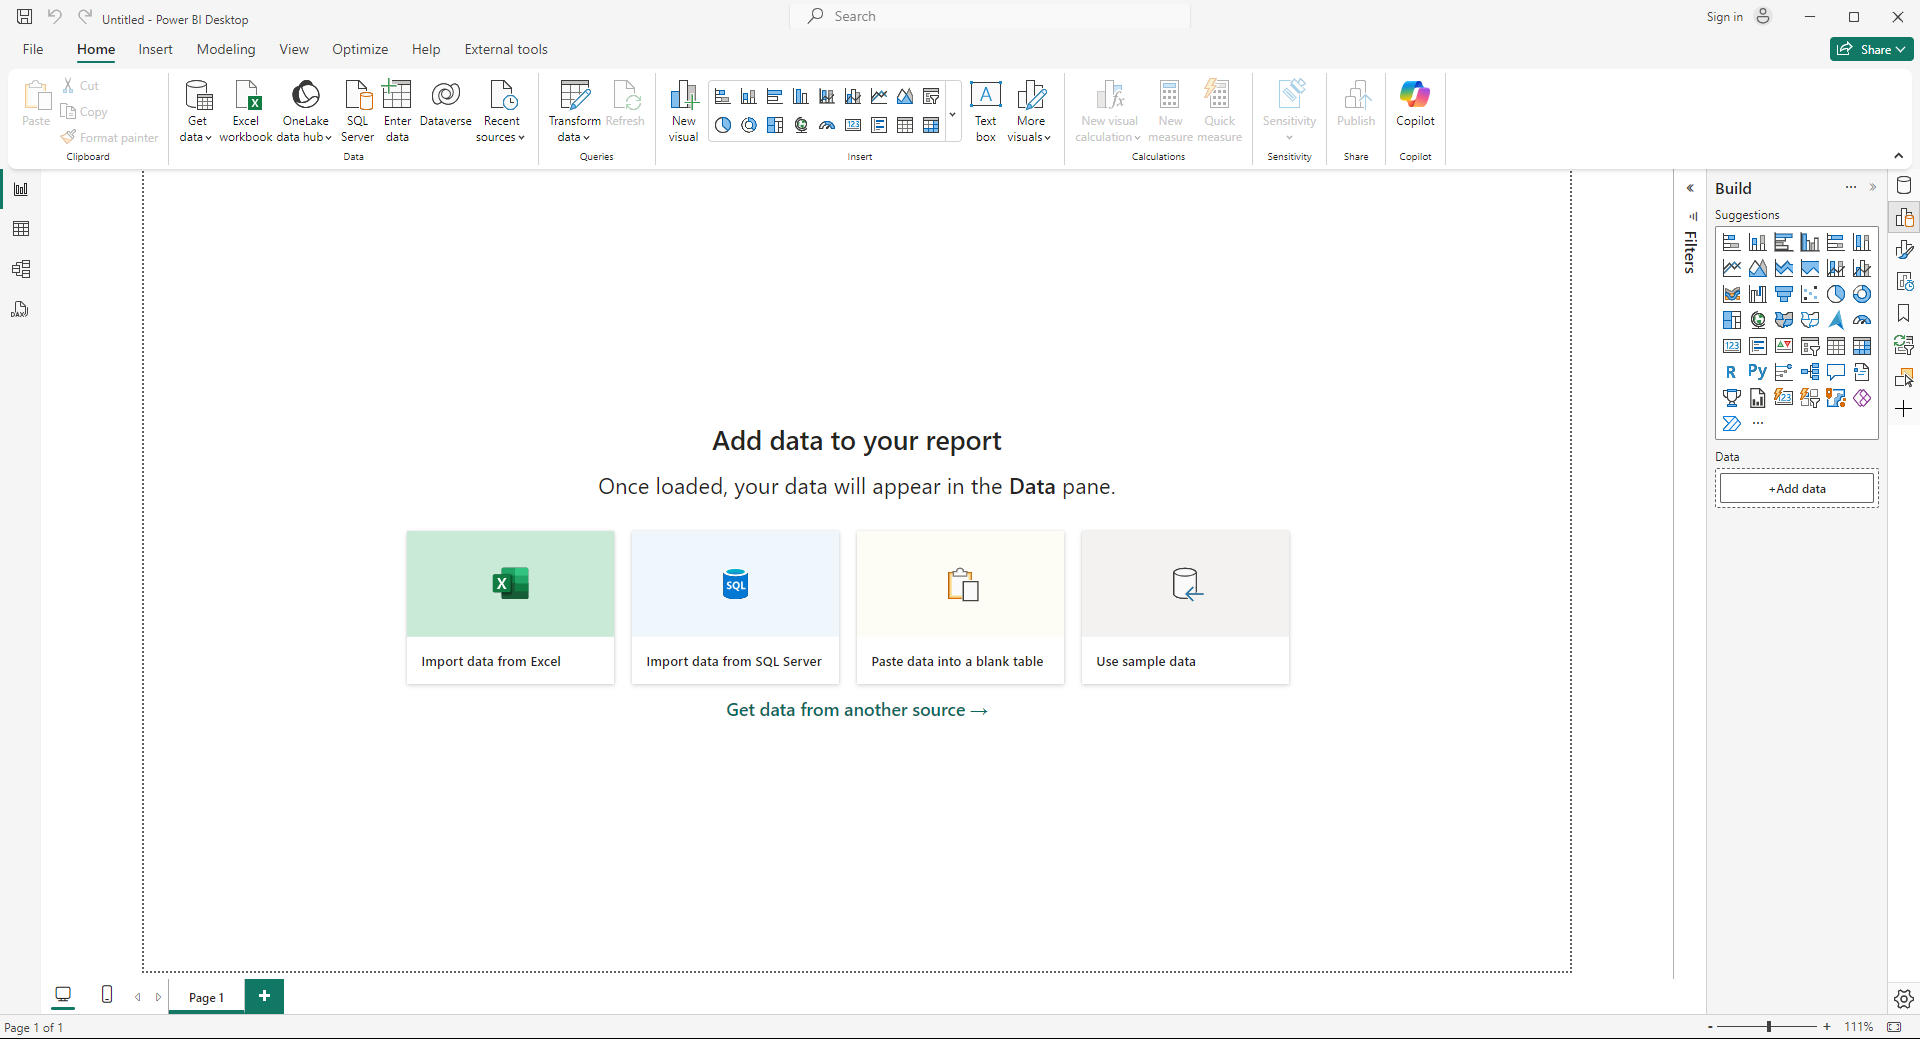Open the Share dropdown button
The height and width of the screenshot is (1039, 1920).
point(1872,49)
